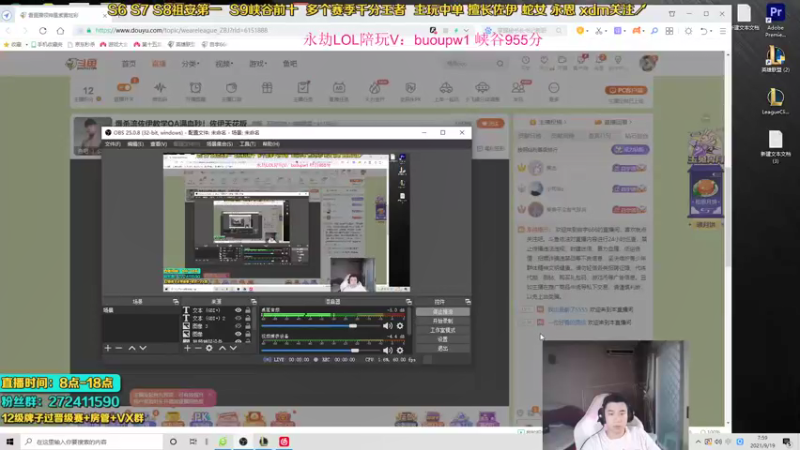Open browser hamburger main menu
This screenshot has width=800, height=450.
(722, 31)
